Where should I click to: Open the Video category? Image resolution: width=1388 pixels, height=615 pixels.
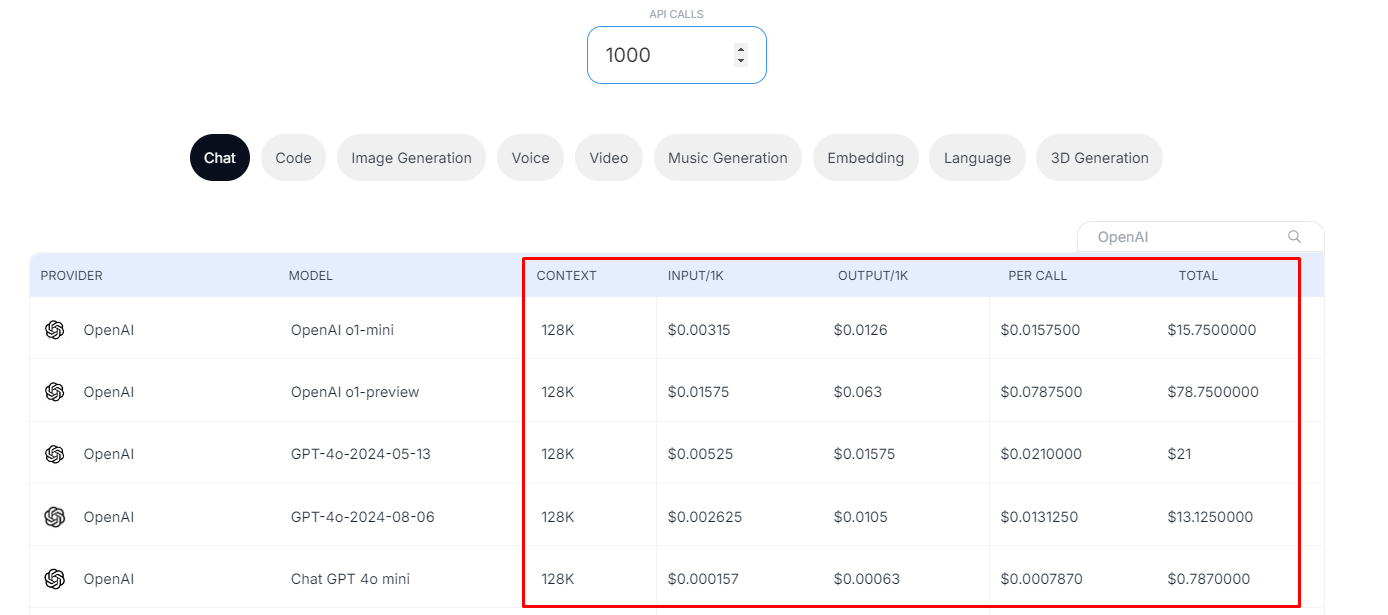click(609, 158)
